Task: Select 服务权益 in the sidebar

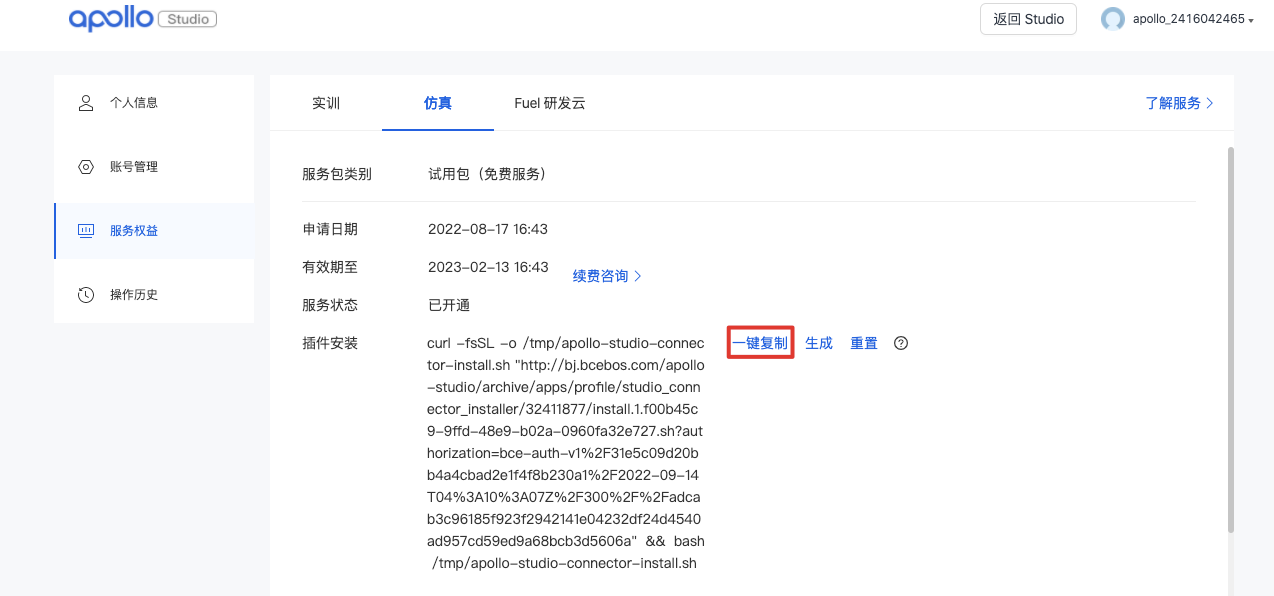Action: tap(154, 231)
